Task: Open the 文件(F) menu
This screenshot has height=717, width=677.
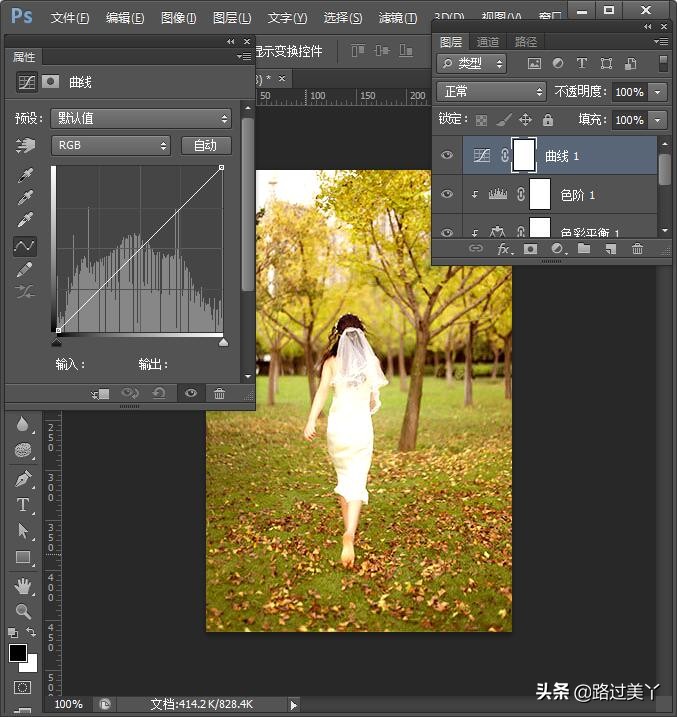Action: pos(69,18)
